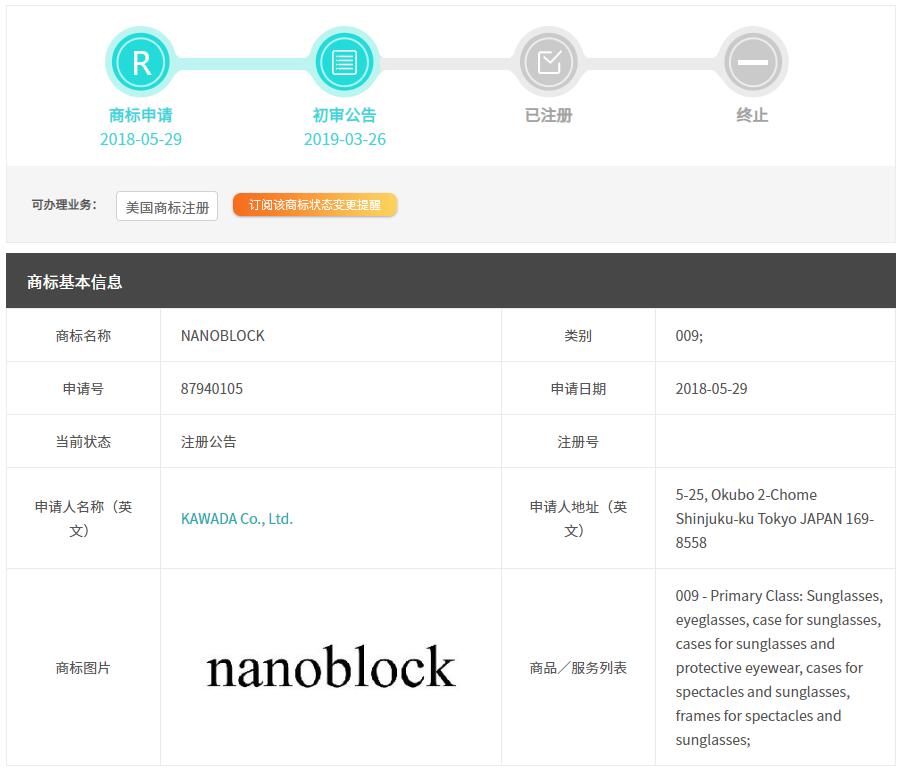This screenshot has height=772, width=901.
Task: Click the 商品／服务列表 field label
Action: [x=578, y=668]
